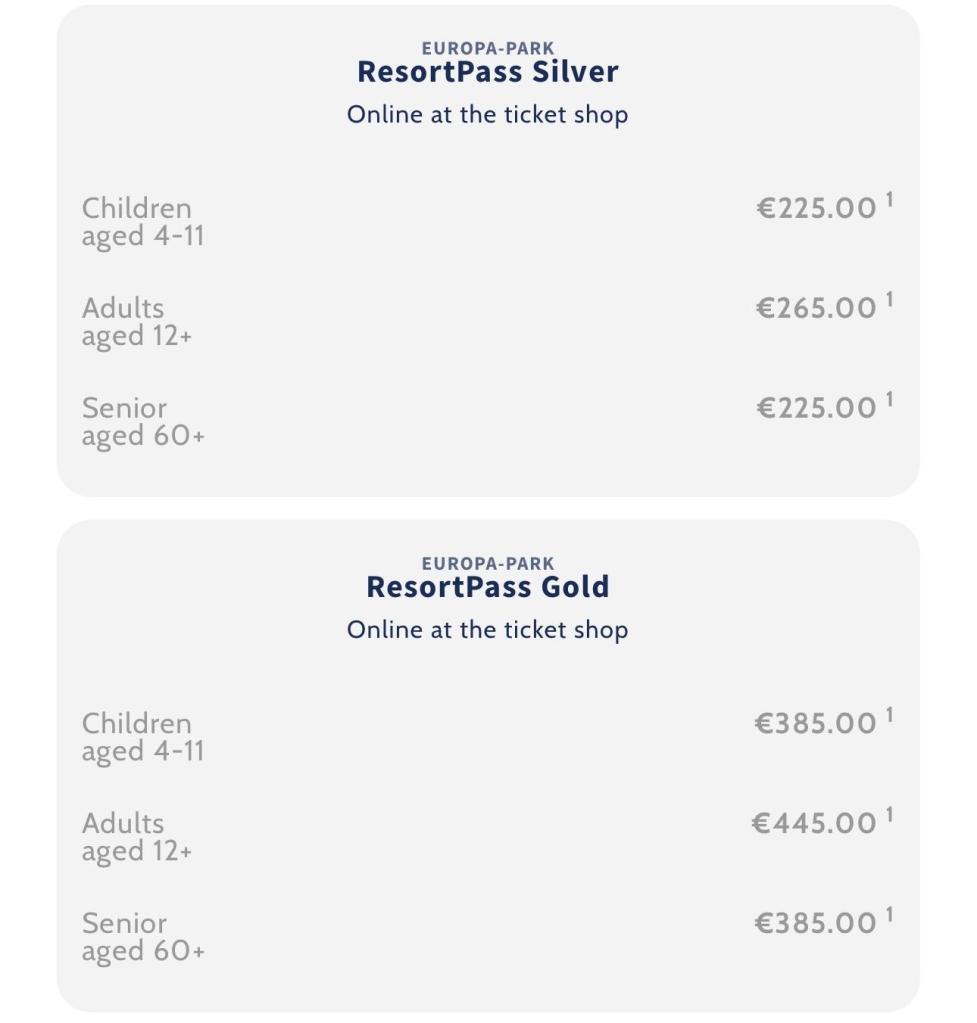This screenshot has height=1023, width=977.
Task: Click EUROPA-PARK label above ResortPass Silver
Action: [x=488, y=48]
